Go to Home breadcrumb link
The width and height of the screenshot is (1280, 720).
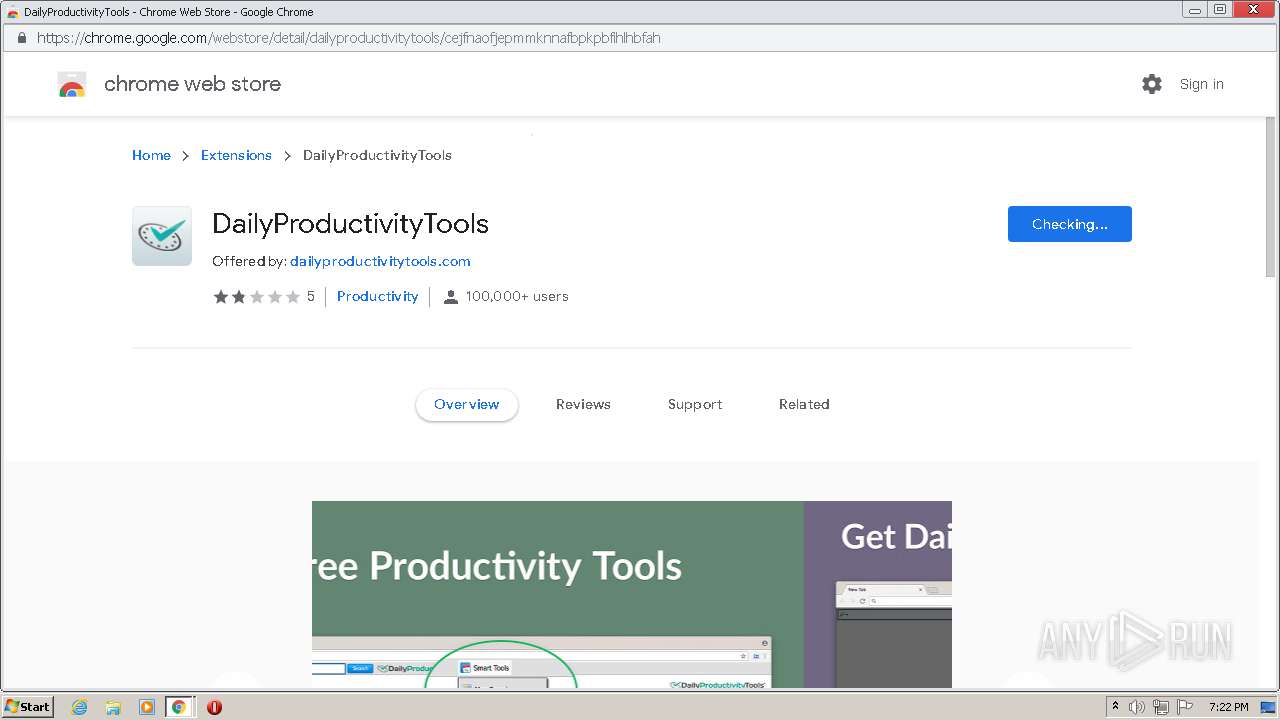151,155
